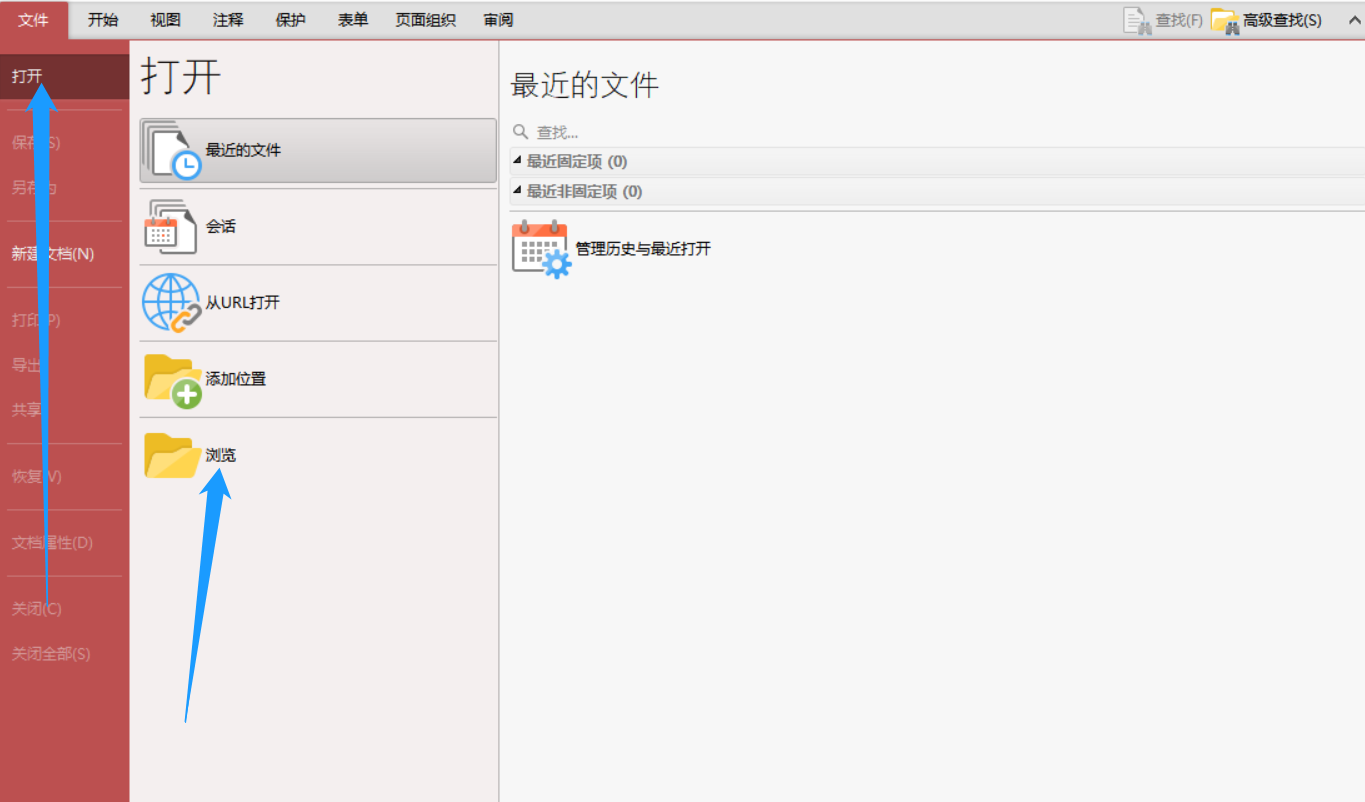Open the 页面组织 tab

coord(425,19)
